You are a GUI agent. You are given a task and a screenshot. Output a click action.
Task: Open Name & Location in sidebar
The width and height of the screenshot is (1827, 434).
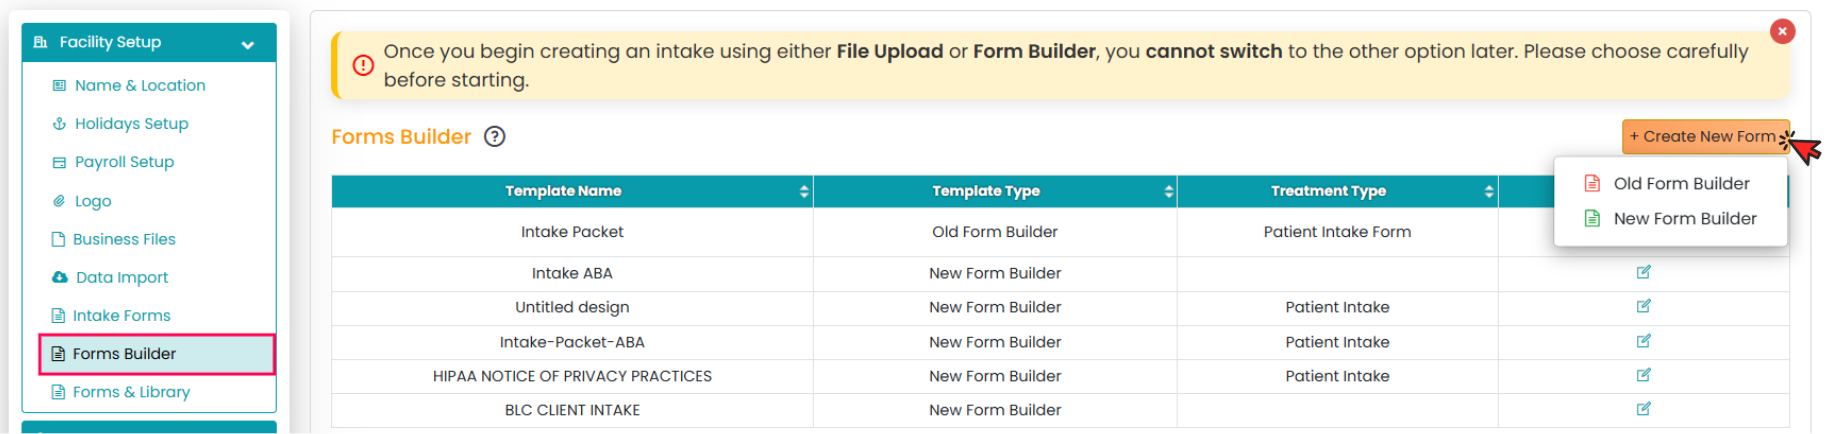point(140,86)
